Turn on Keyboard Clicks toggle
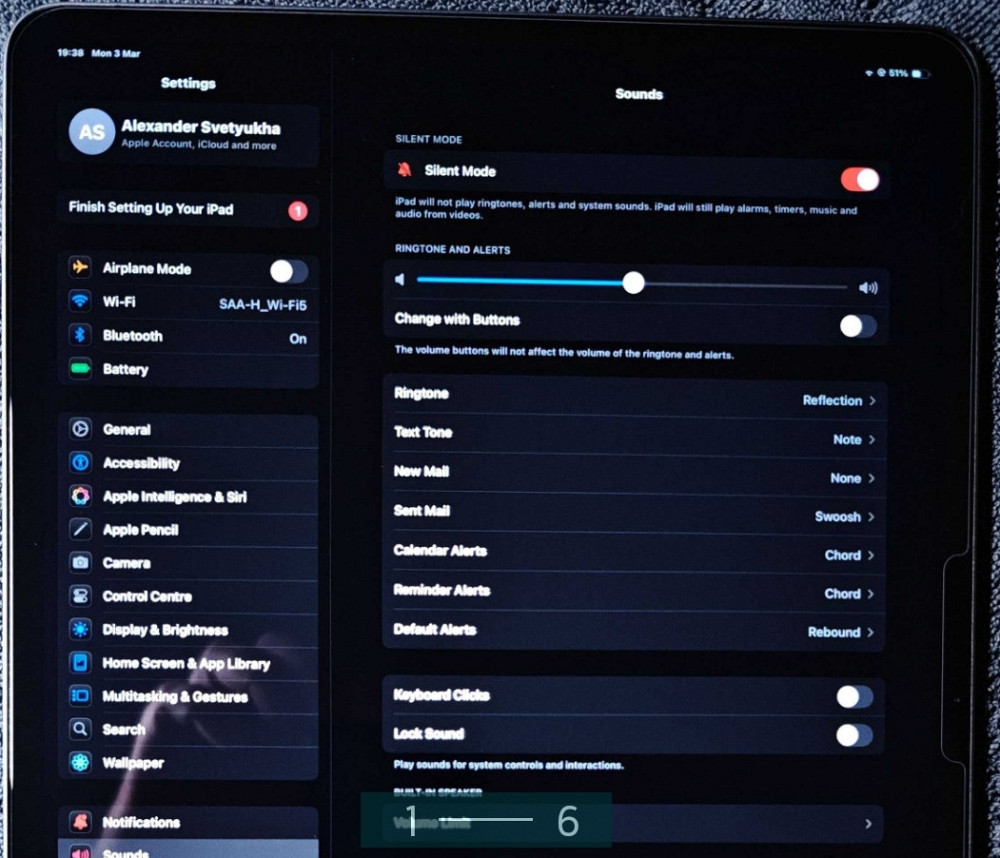Screen dimensions: 1000x858 [854, 697]
